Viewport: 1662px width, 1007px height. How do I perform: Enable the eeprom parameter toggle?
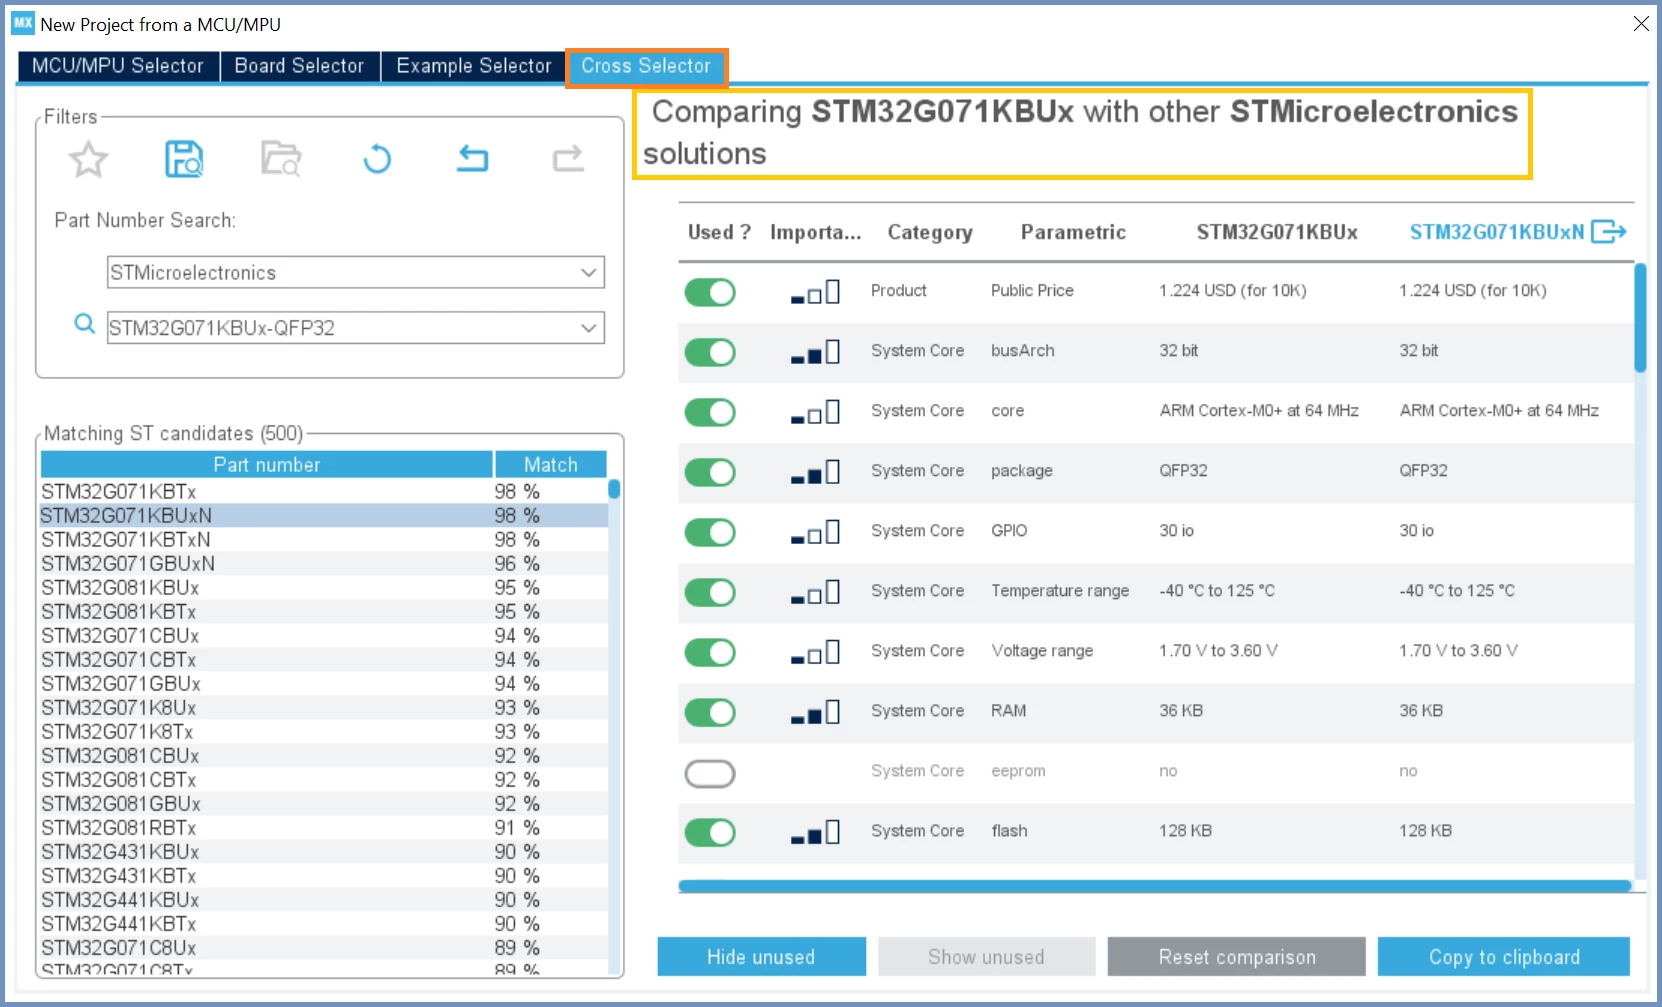tap(710, 773)
